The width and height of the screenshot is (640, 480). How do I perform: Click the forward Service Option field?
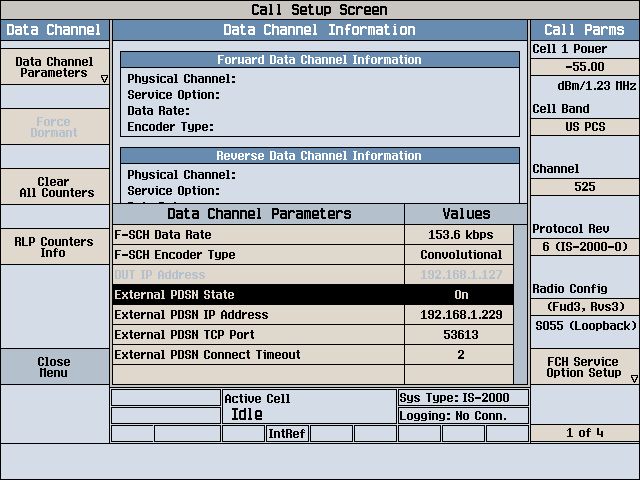coord(173,95)
